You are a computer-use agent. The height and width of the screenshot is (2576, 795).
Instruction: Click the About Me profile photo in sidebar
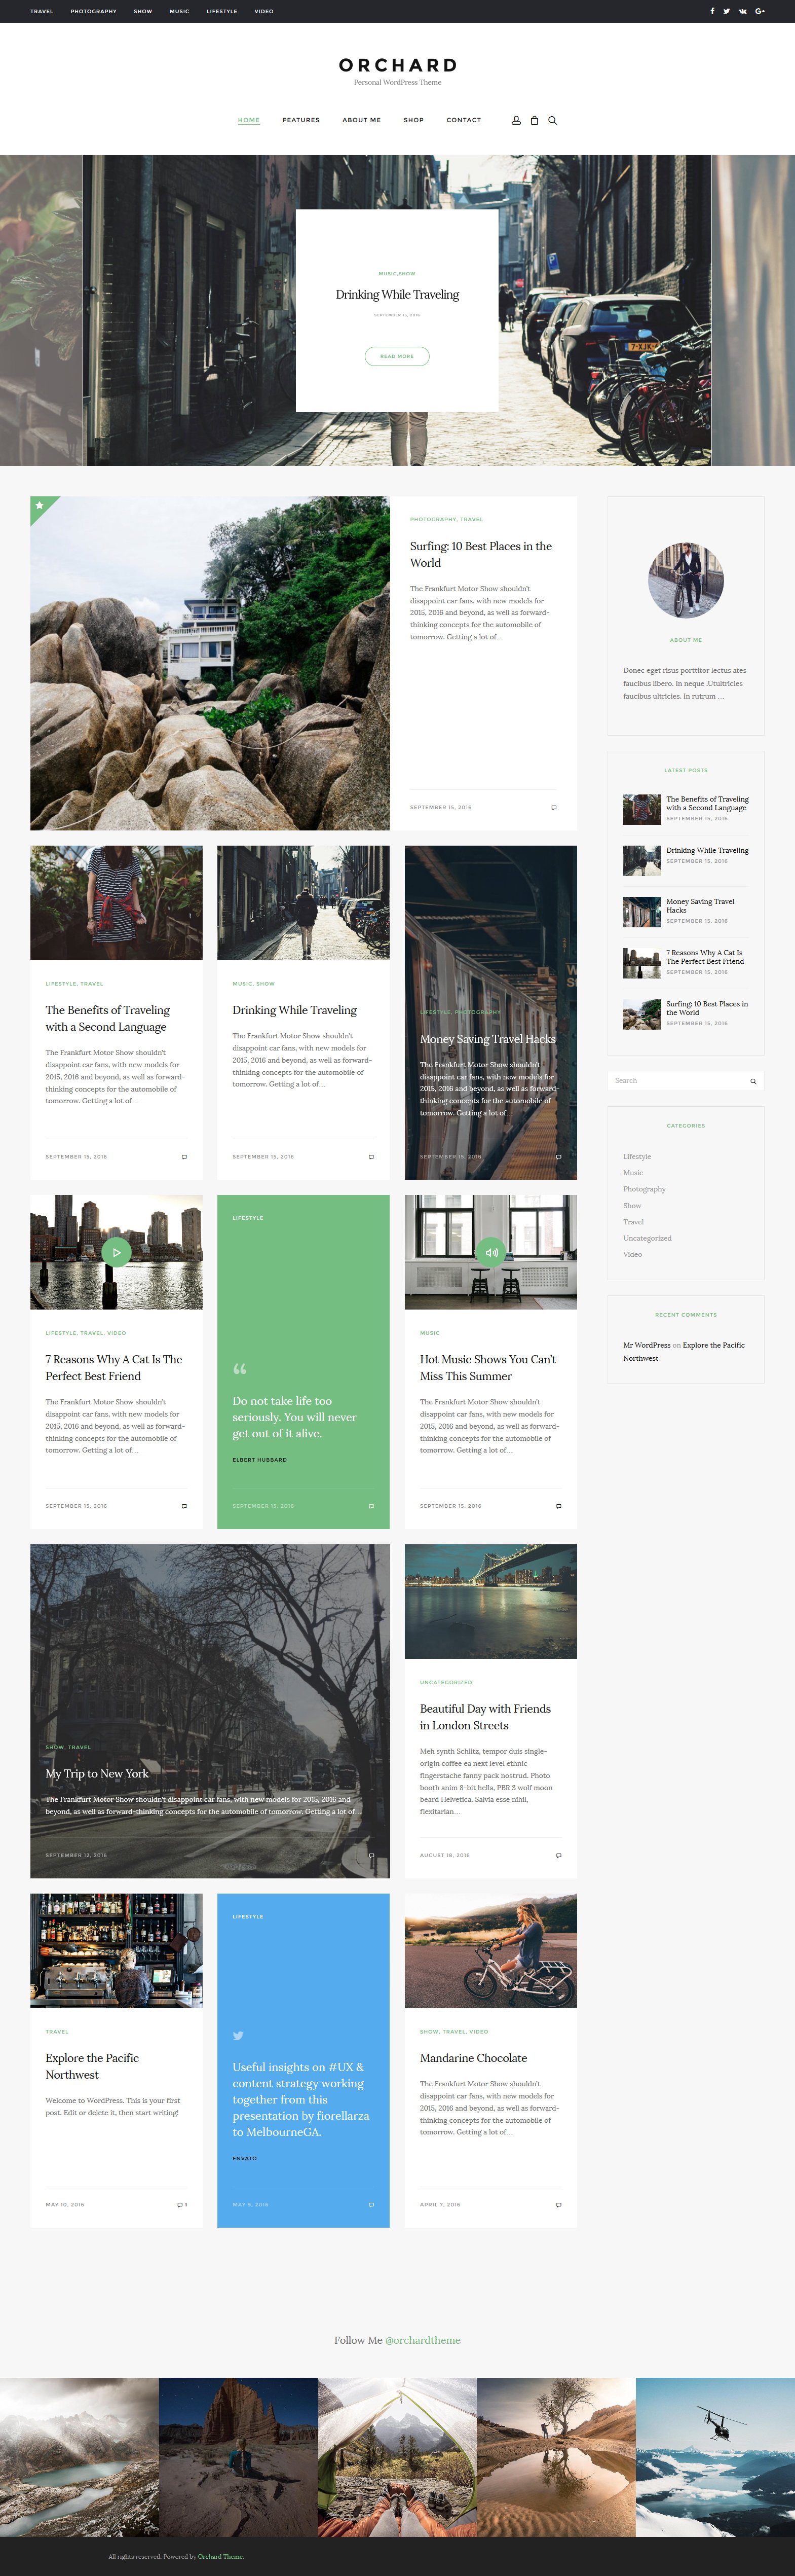tap(686, 580)
